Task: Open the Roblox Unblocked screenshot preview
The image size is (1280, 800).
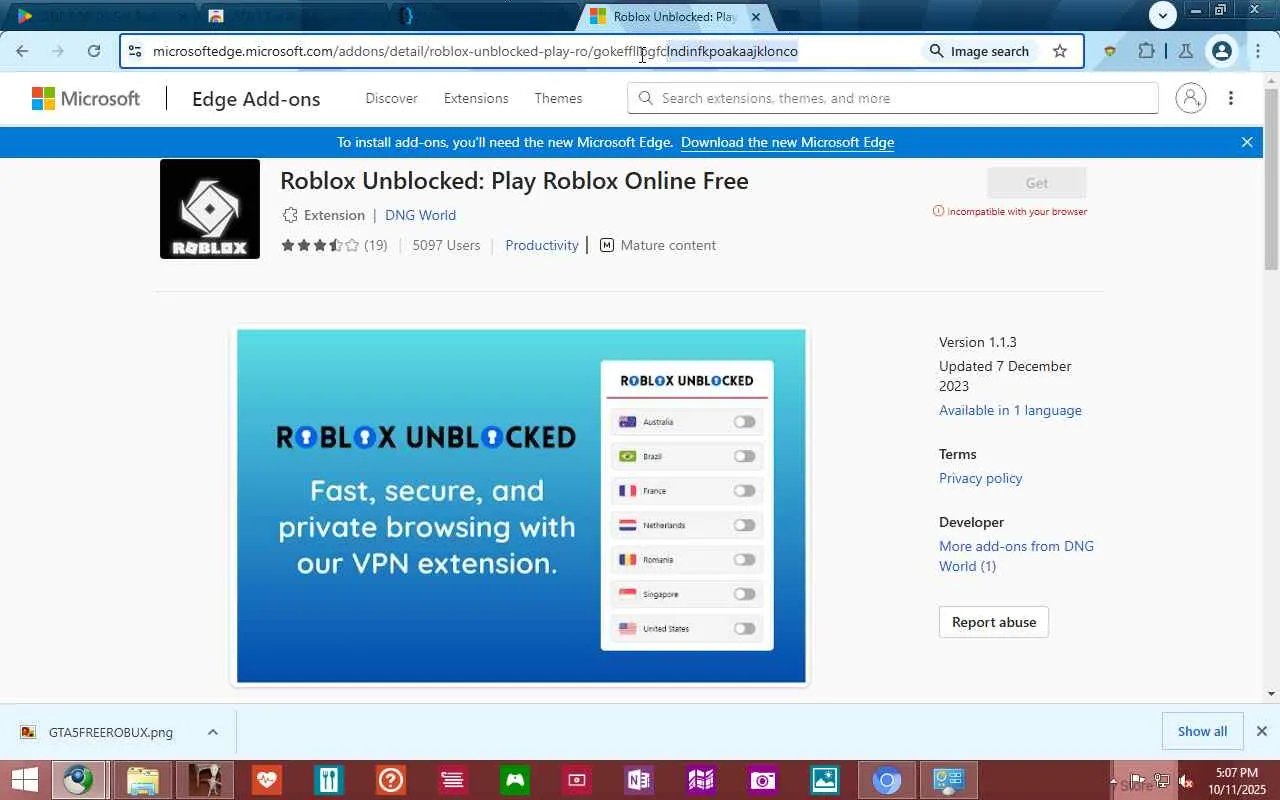Action: [x=521, y=506]
